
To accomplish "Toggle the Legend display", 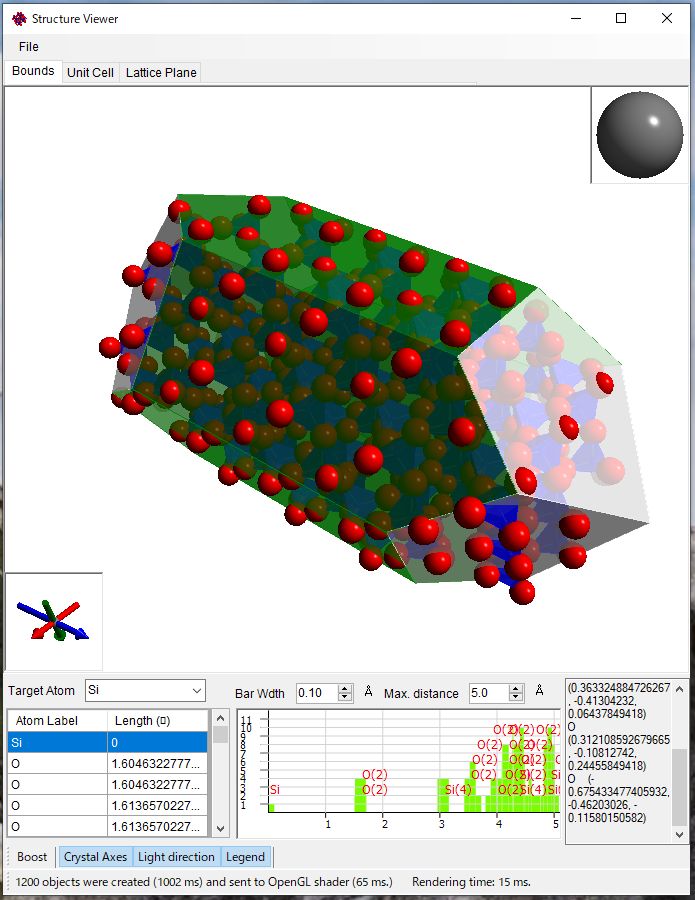I will [245, 857].
